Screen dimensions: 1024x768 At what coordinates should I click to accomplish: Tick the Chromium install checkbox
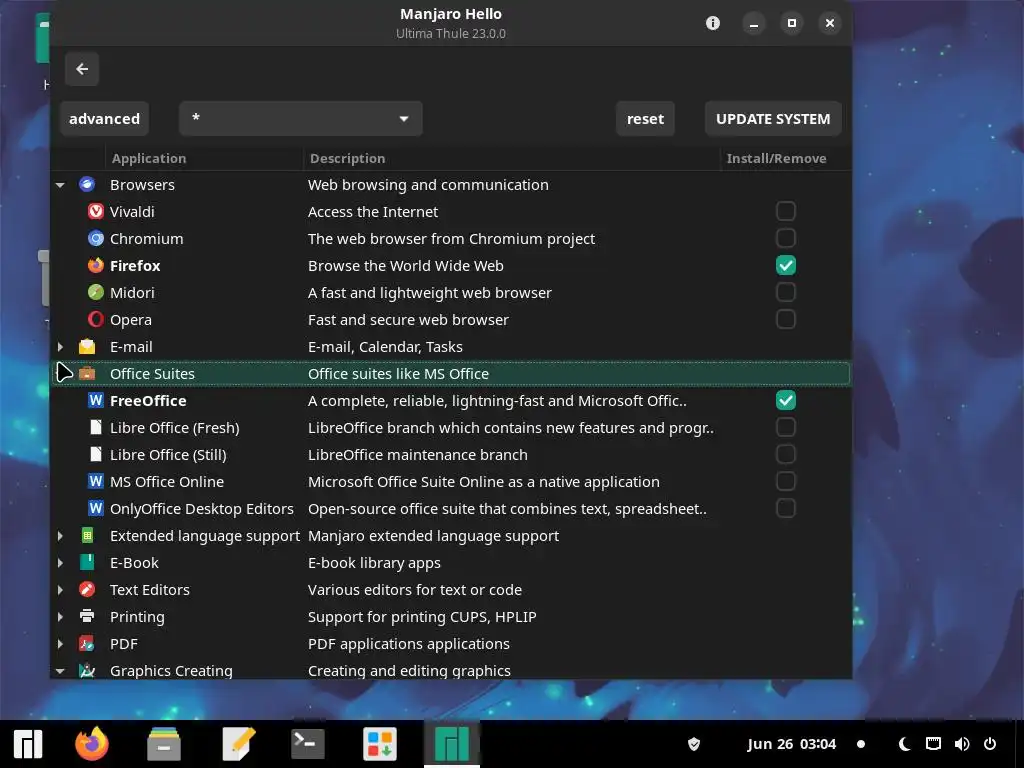coord(786,238)
